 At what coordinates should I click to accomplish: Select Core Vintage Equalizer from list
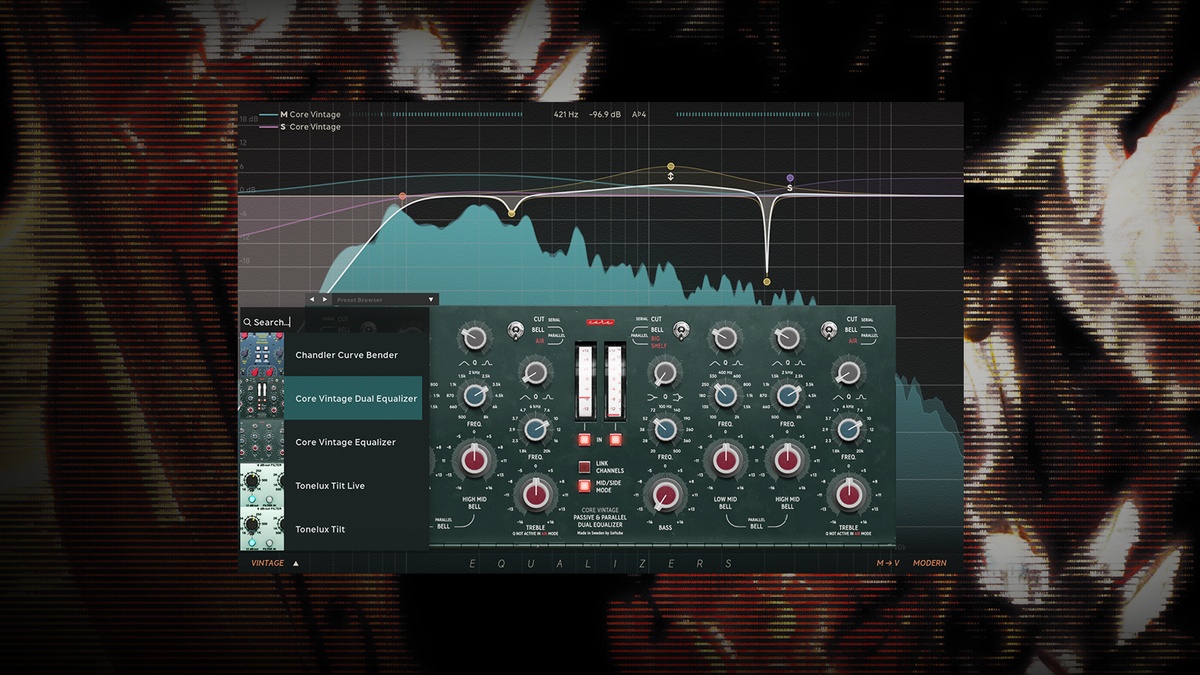pyautogui.click(x=345, y=442)
